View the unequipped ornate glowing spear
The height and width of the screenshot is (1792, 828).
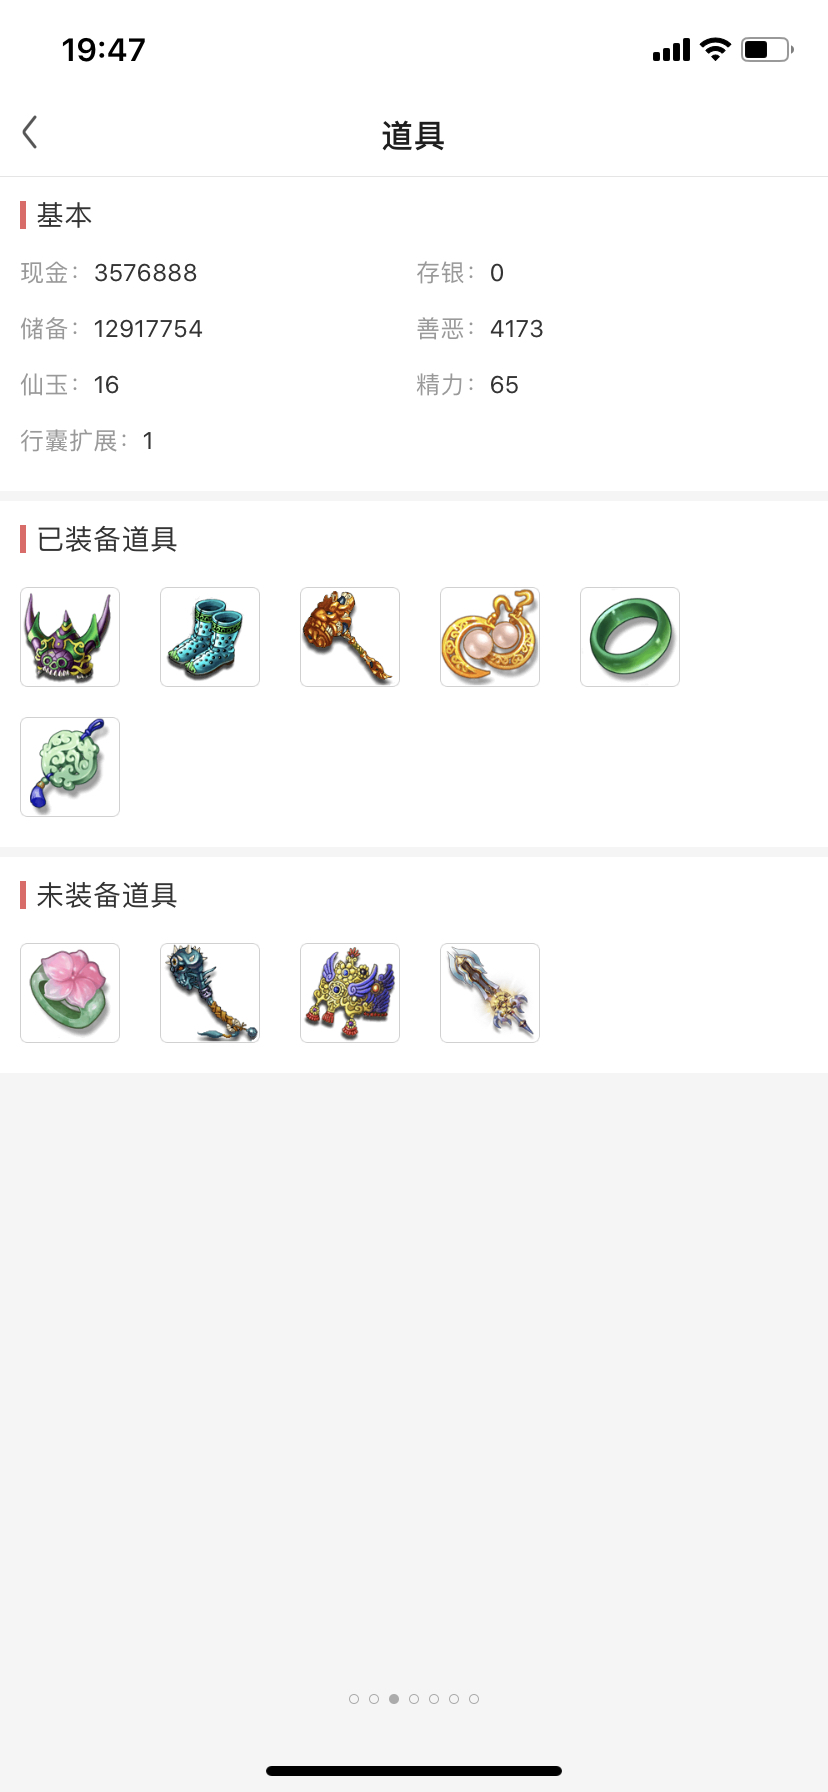pyautogui.click(x=490, y=993)
